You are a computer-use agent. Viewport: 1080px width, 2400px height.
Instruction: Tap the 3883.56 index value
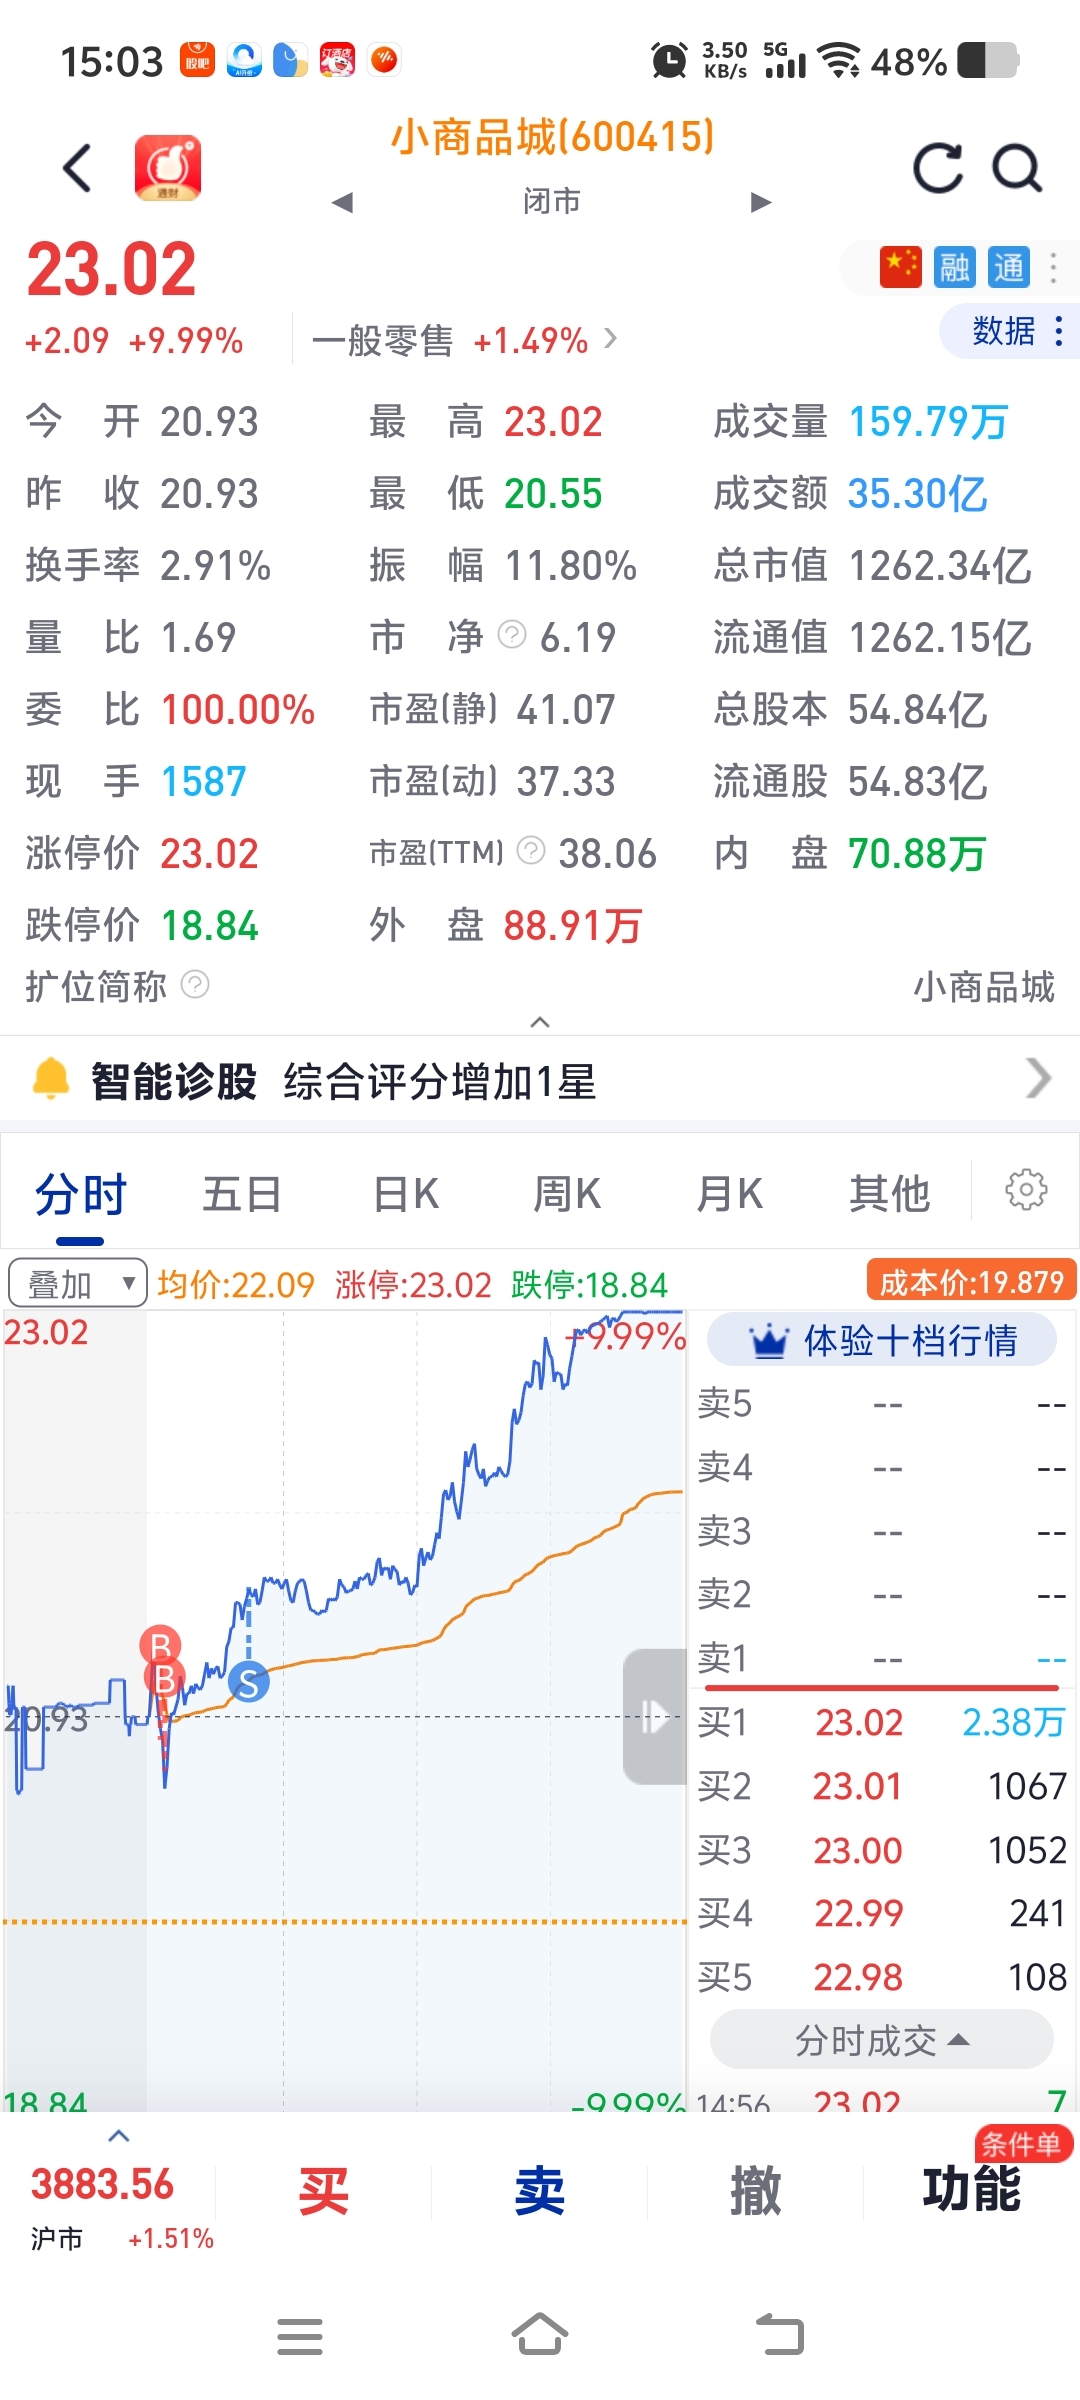pyautogui.click(x=102, y=2185)
